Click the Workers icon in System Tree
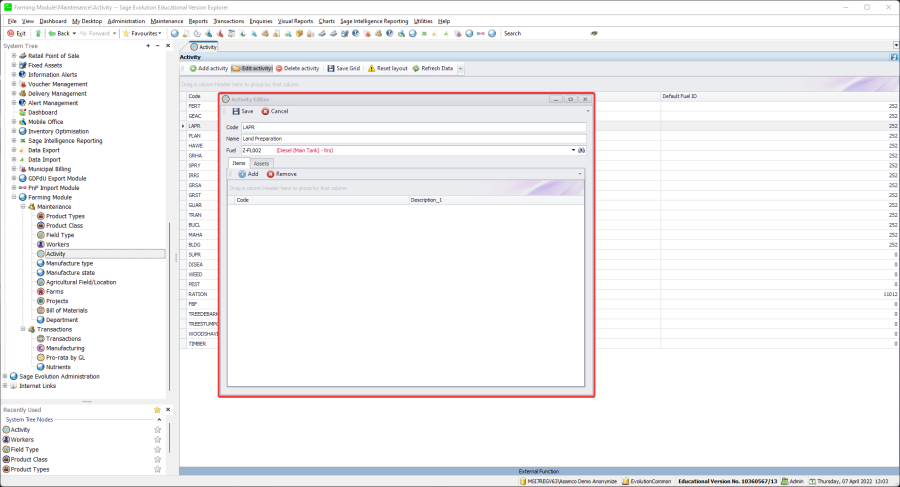Viewport: 900px width, 487px height. tap(40, 244)
